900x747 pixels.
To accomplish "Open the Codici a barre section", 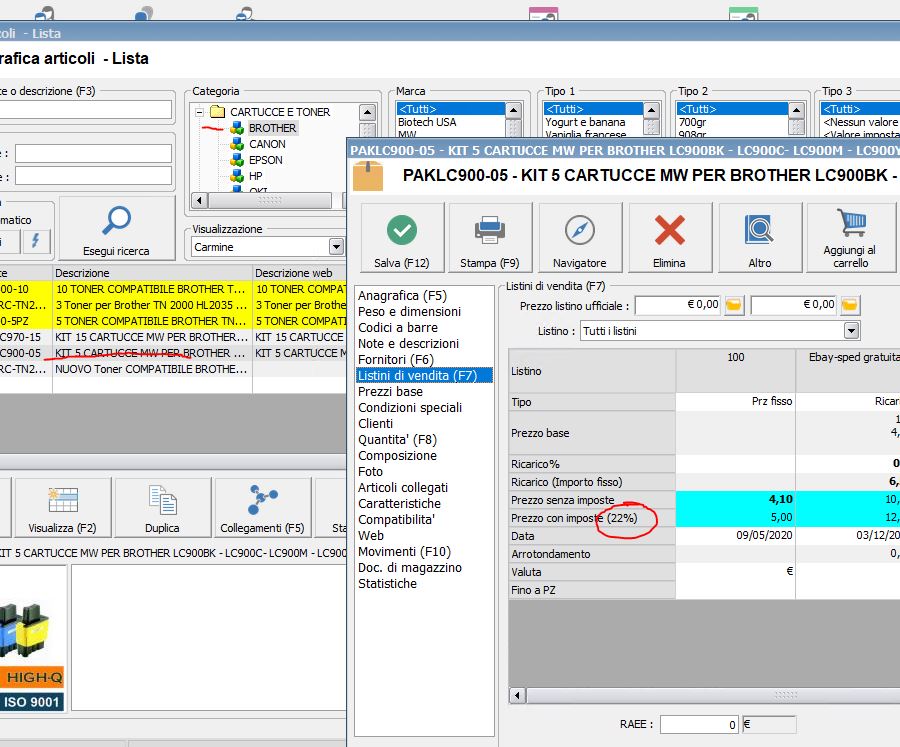I will point(398,328).
